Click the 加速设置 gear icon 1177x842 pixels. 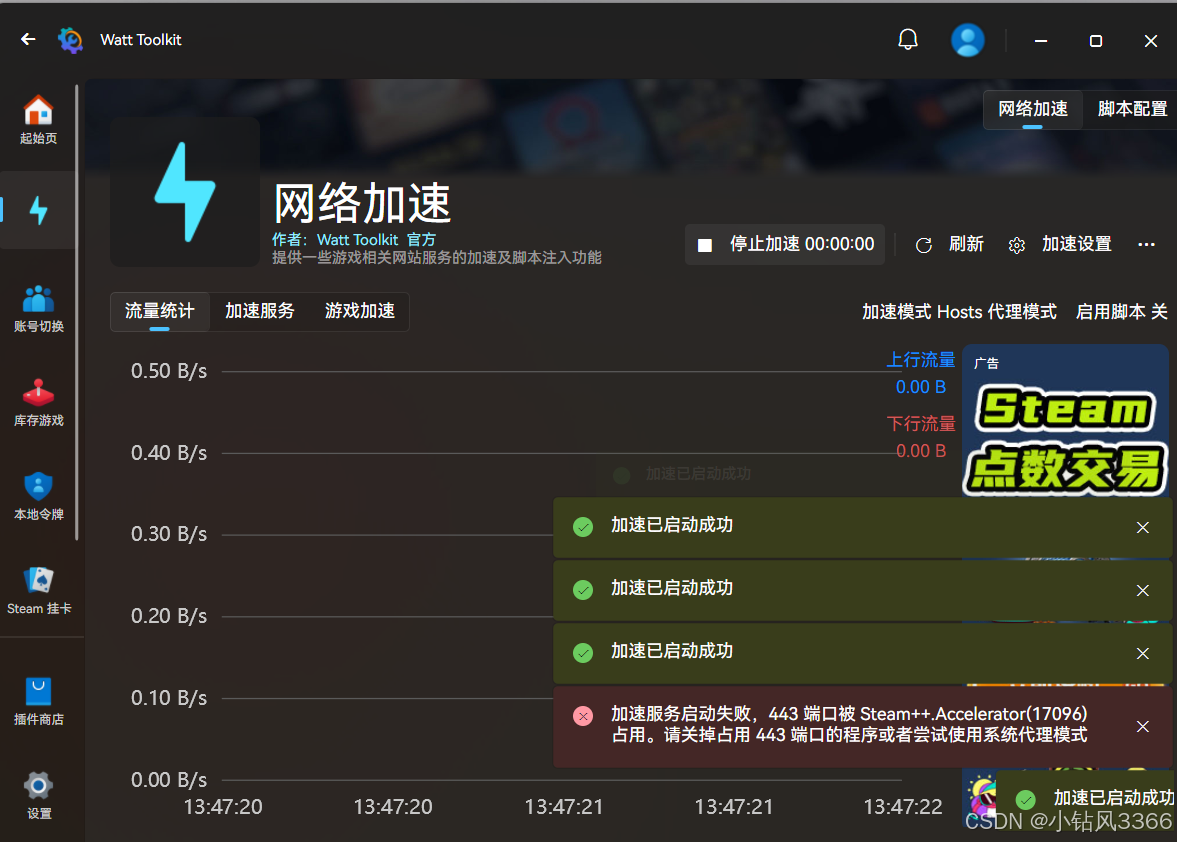1017,245
